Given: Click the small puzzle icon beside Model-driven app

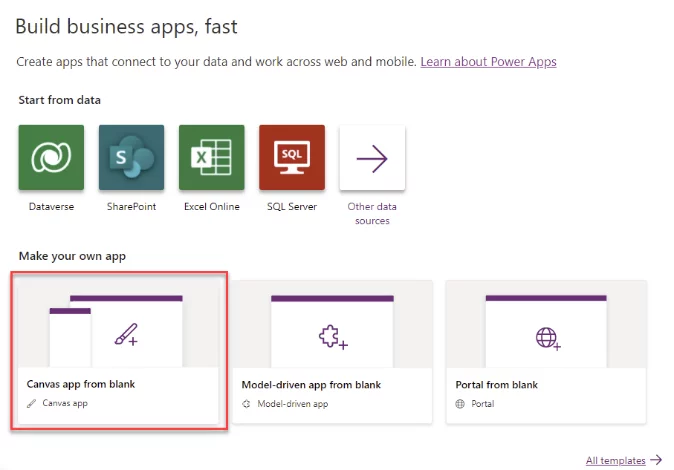Looking at the screenshot, I should 246,404.
